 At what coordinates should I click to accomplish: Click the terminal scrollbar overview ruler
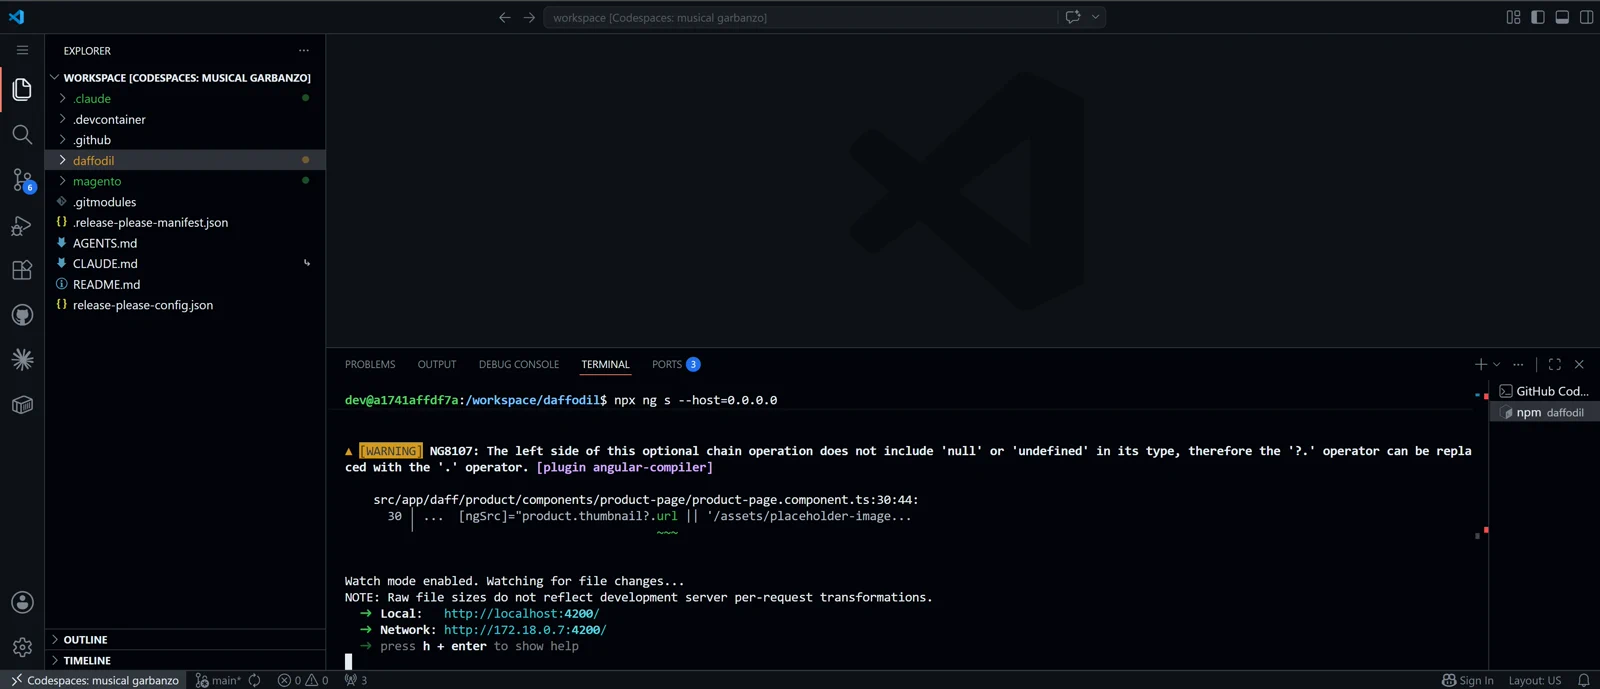[x=1481, y=525]
